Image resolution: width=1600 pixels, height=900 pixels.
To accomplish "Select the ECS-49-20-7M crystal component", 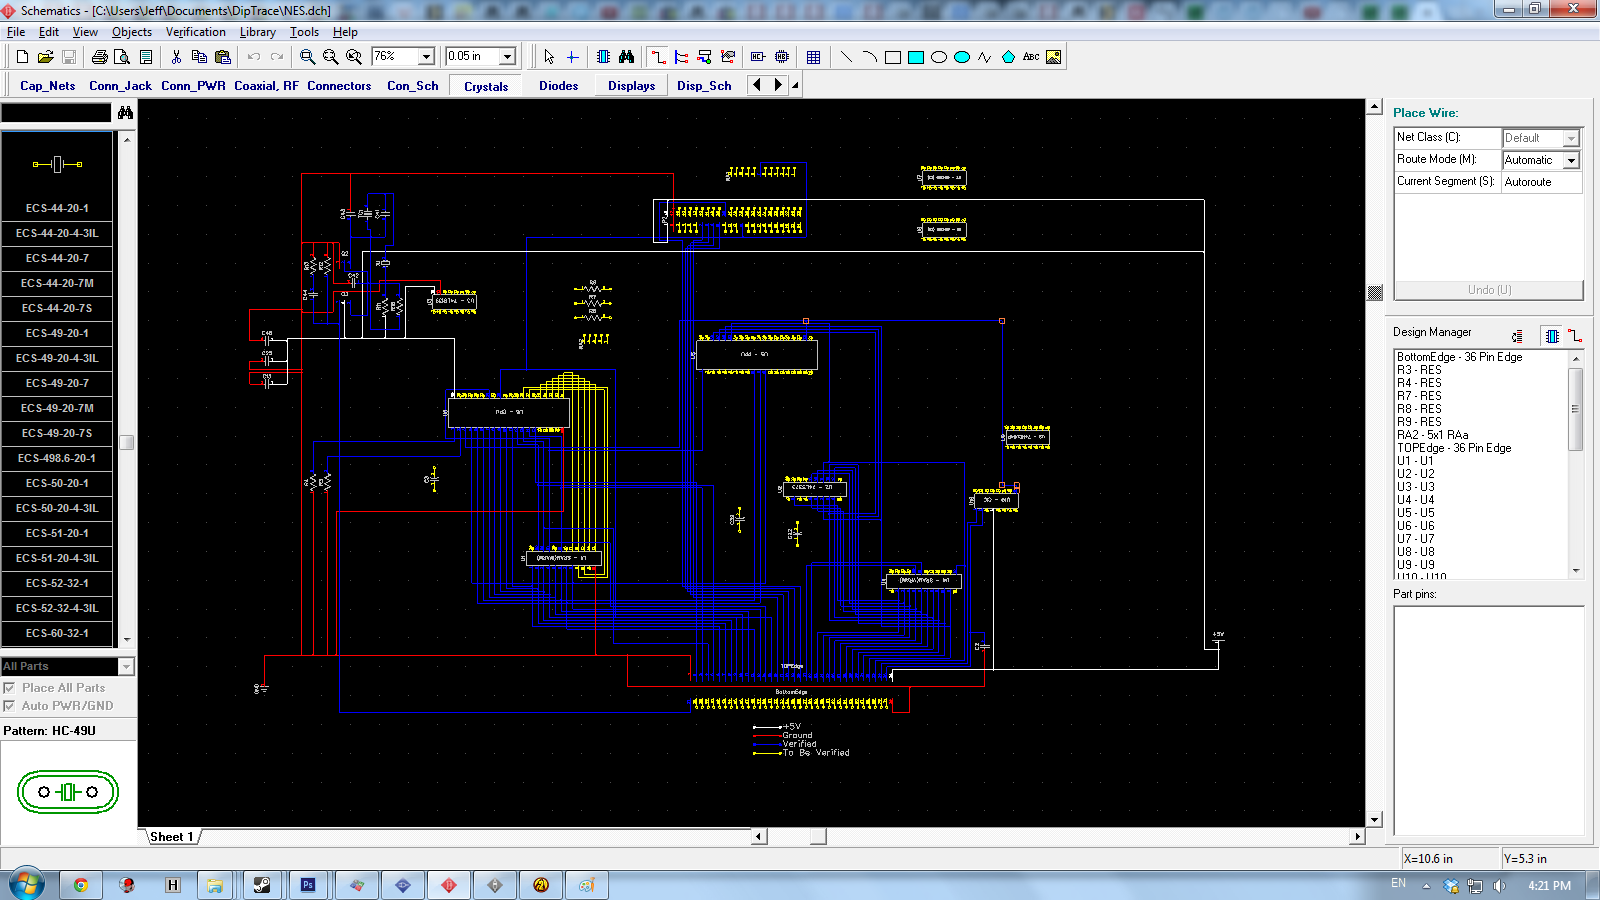I will tap(57, 408).
